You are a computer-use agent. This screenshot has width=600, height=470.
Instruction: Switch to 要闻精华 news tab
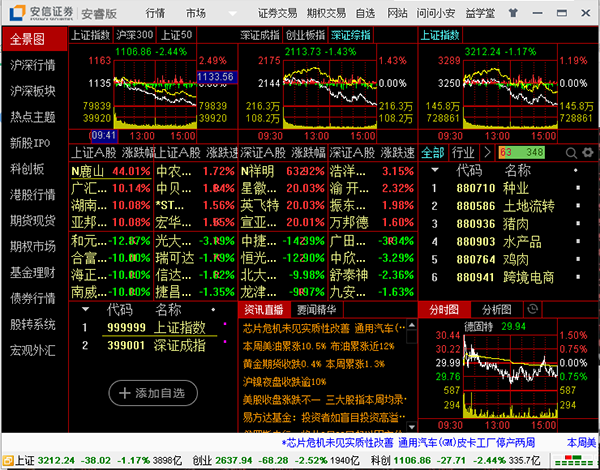click(x=316, y=310)
